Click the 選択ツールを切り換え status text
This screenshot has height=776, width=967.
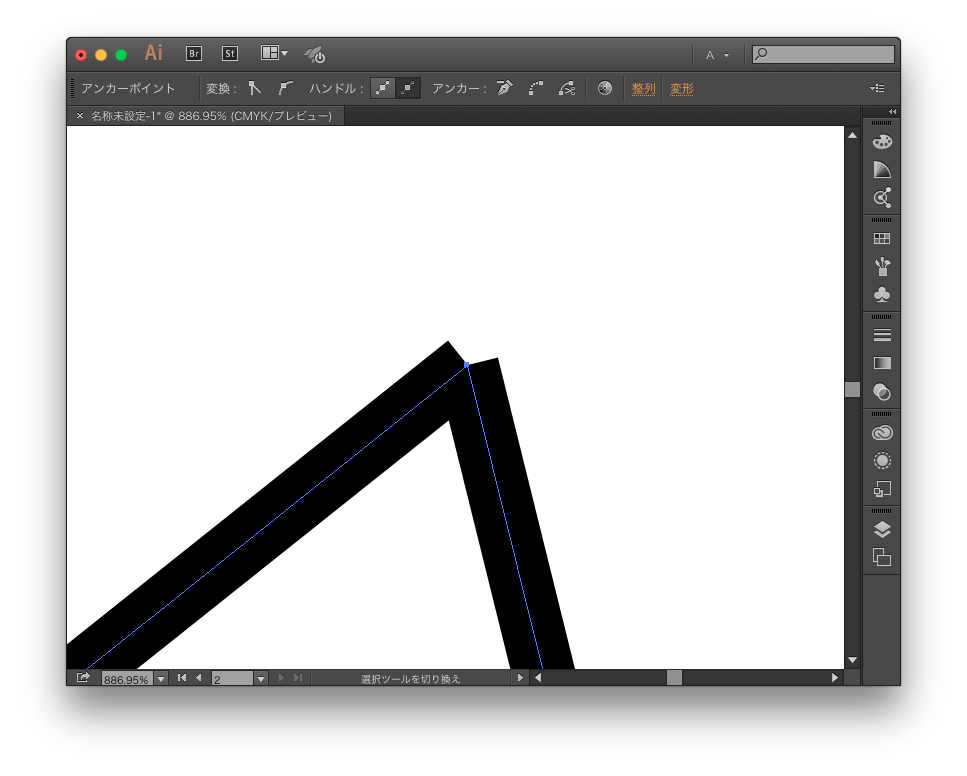[411, 679]
